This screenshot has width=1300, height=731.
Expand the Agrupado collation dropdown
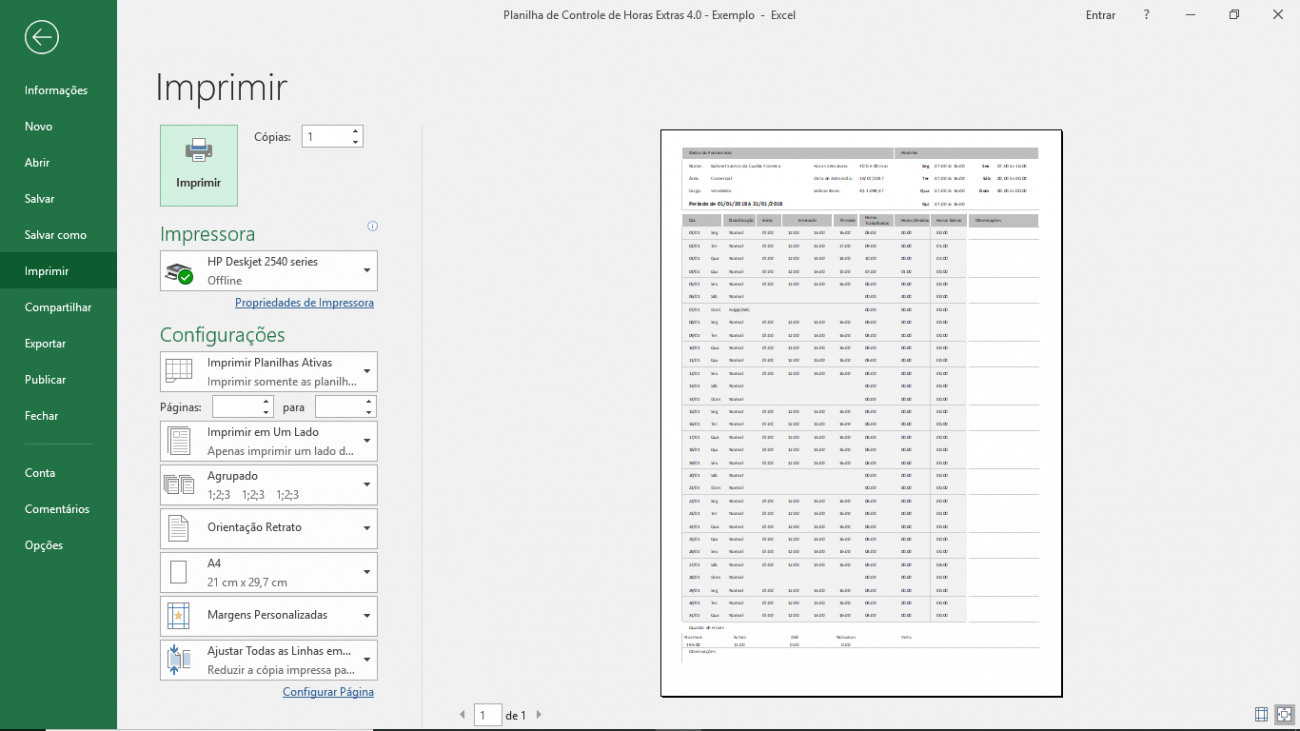coord(269,485)
